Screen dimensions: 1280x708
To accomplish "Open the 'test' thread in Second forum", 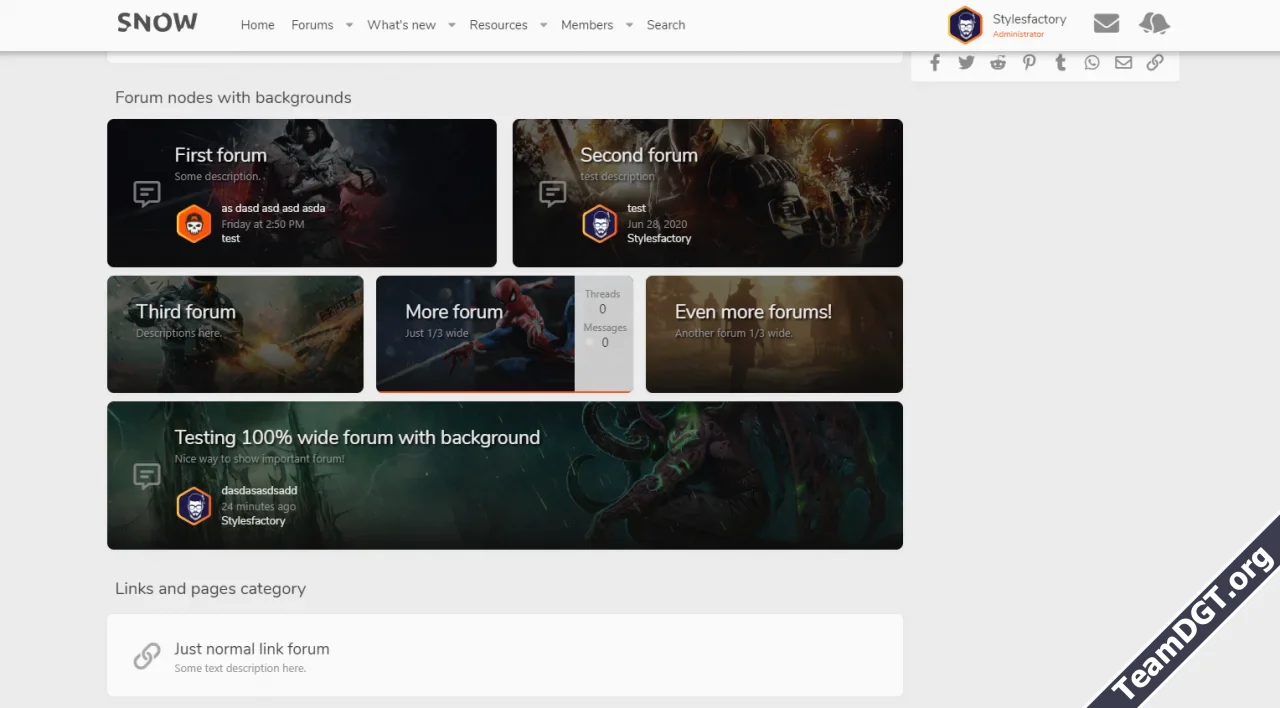I will pos(637,208).
